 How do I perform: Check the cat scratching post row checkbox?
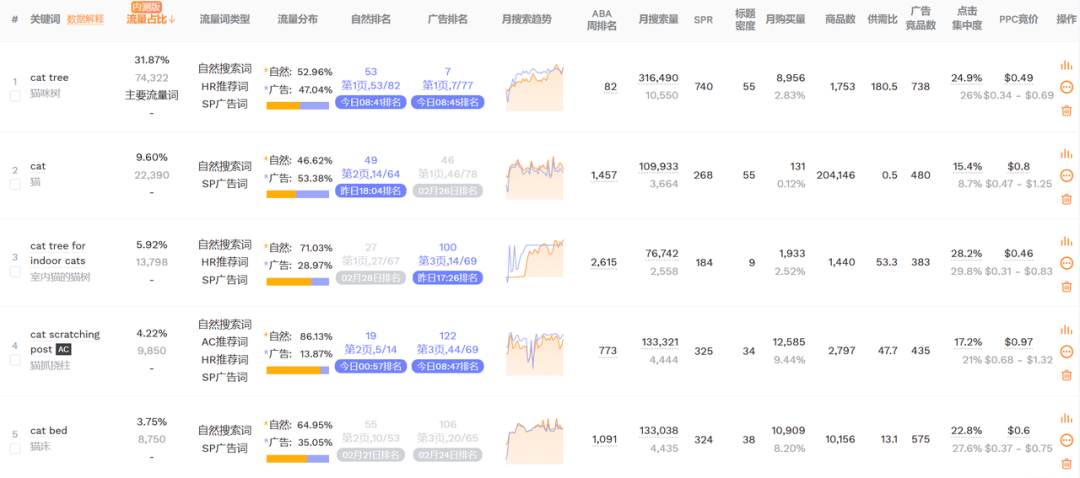click(15, 360)
